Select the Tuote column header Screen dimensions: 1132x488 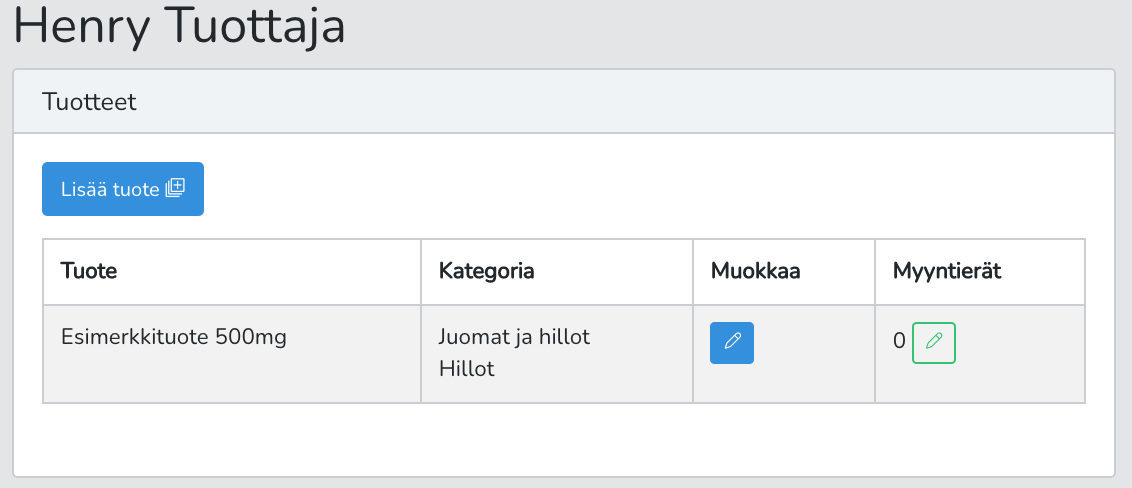(89, 271)
